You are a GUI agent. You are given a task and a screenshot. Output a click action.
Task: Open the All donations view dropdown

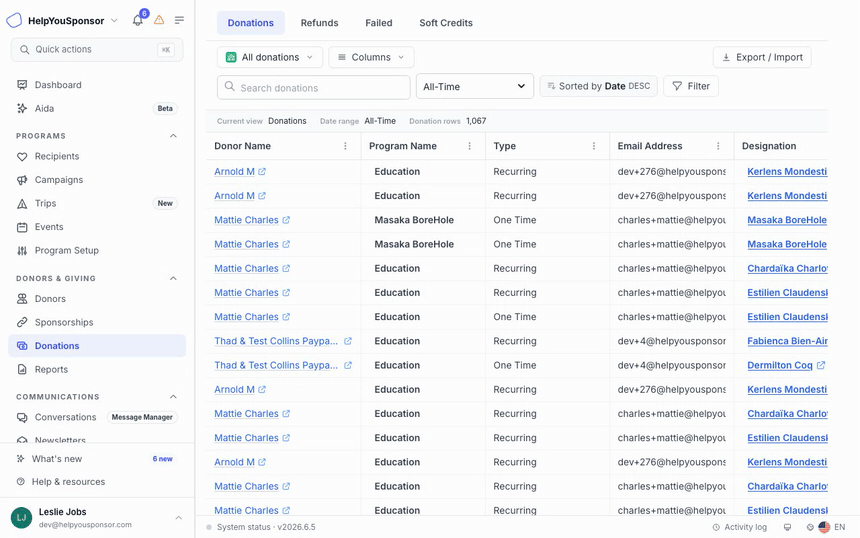tap(270, 57)
